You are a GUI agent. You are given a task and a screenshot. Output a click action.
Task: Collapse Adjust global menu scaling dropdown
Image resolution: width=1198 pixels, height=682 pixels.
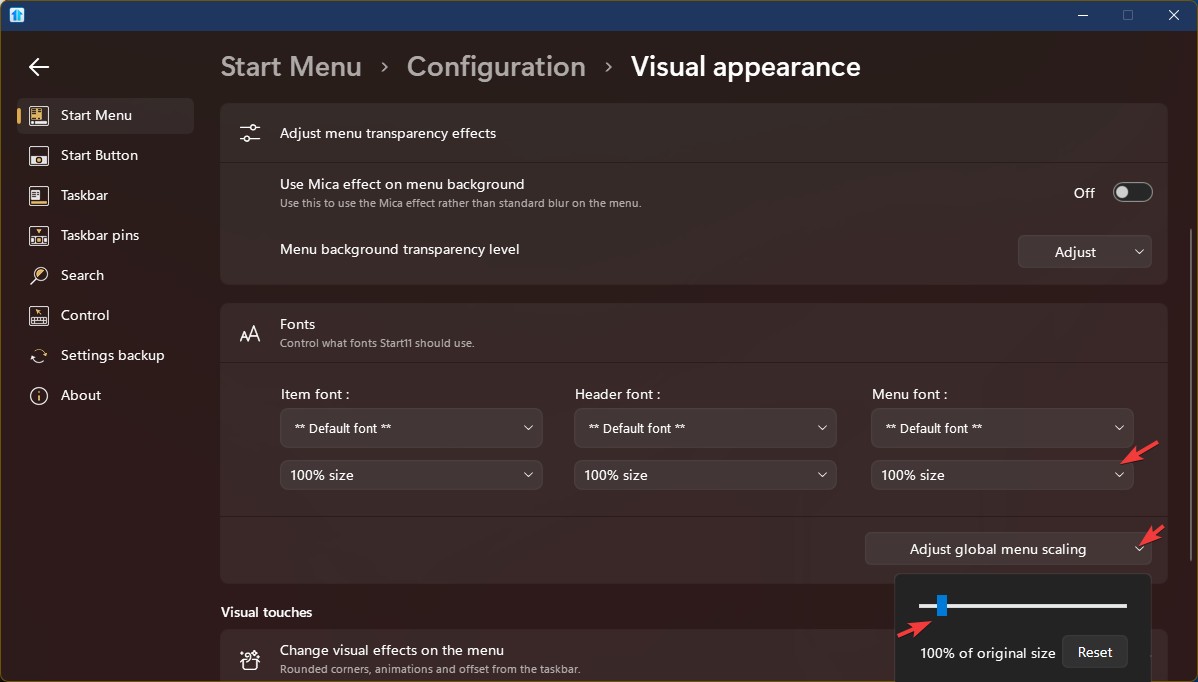[x=1008, y=549]
